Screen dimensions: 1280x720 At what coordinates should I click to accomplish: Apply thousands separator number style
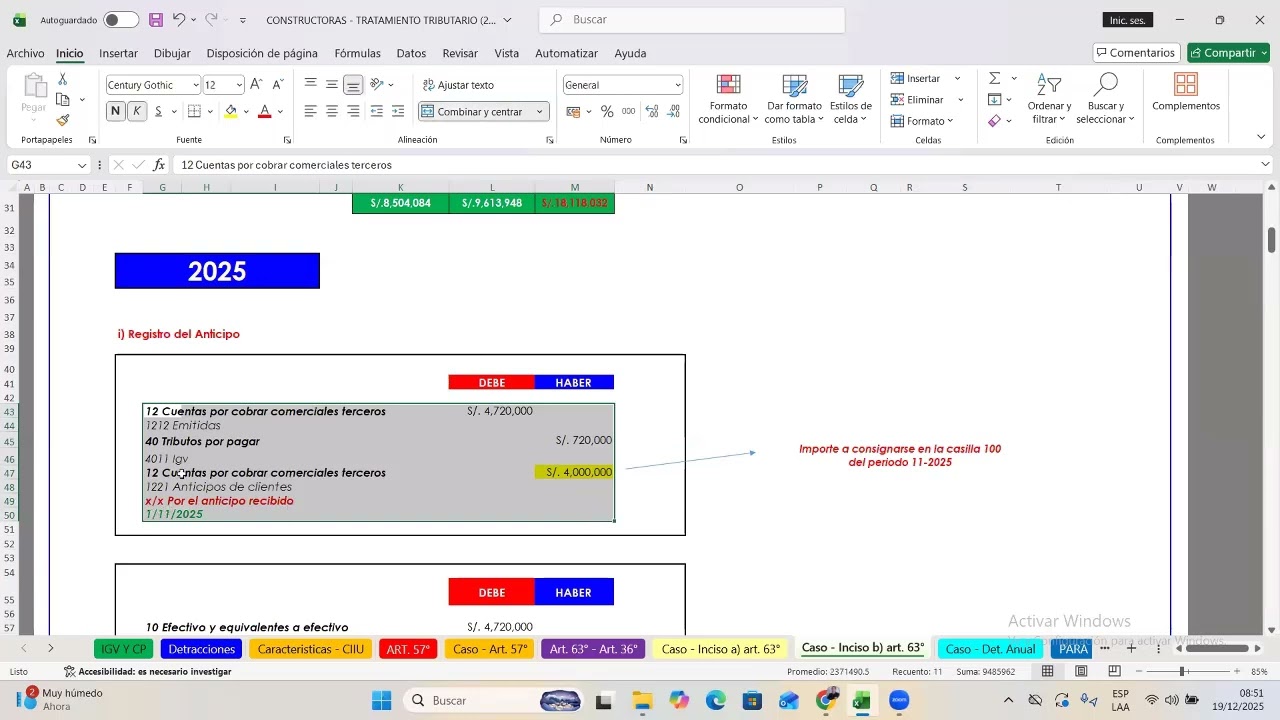pos(628,112)
